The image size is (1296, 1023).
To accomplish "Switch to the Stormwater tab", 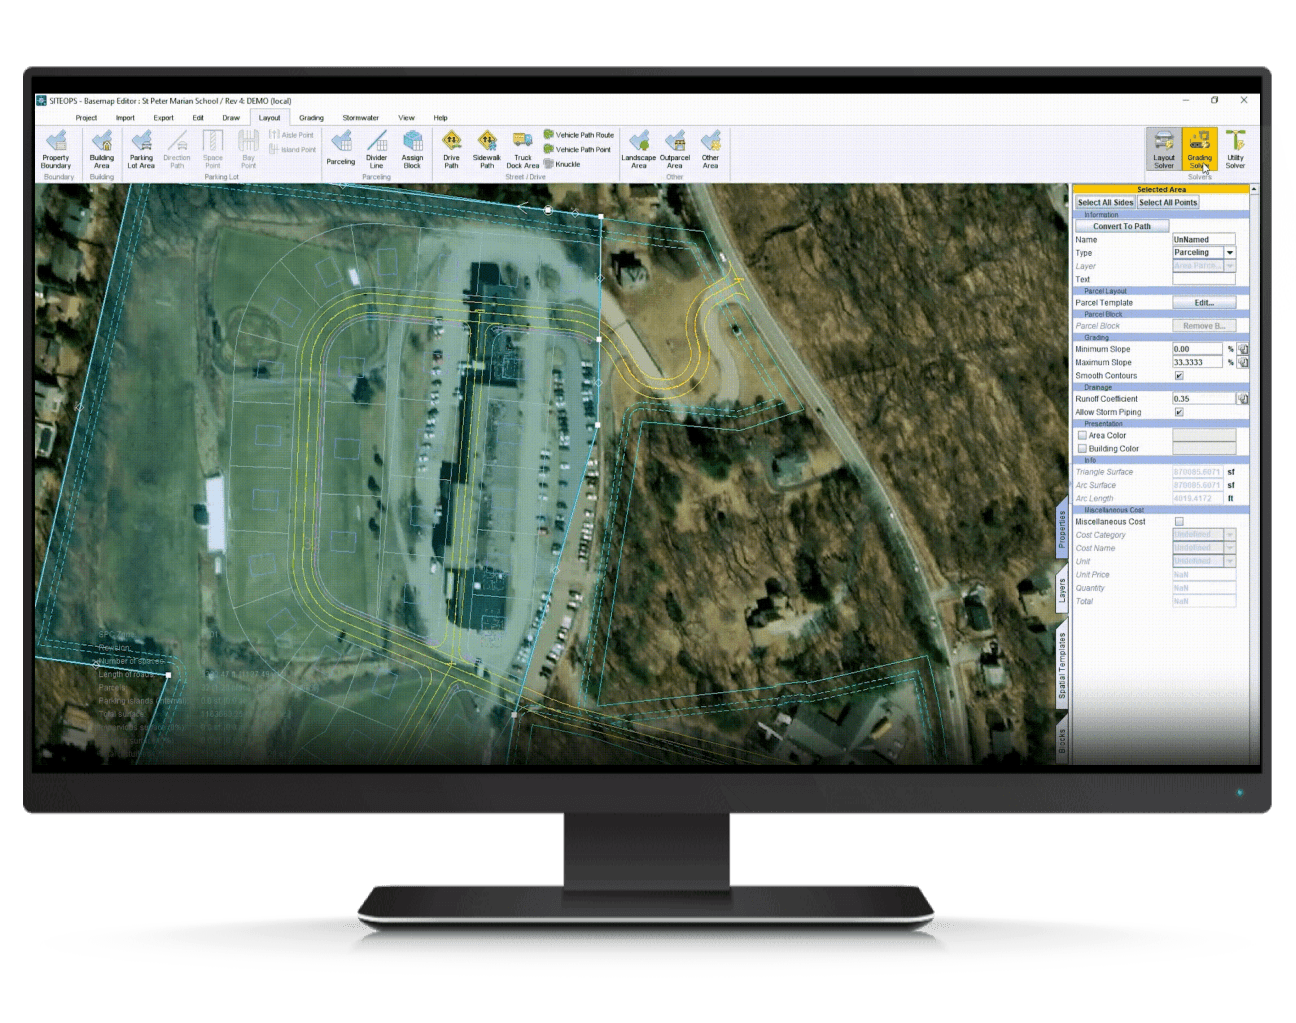I will (x=361, y=118).
